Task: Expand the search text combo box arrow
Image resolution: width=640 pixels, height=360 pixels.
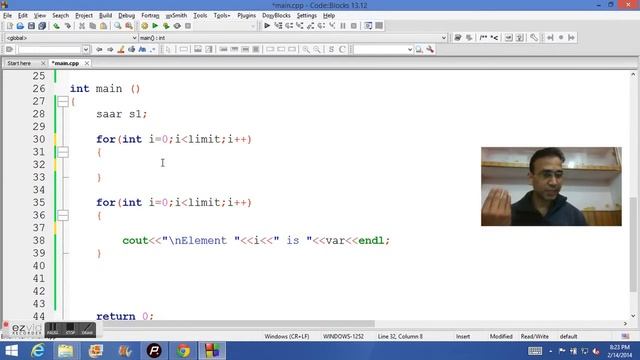Action: tap(86, 49)
